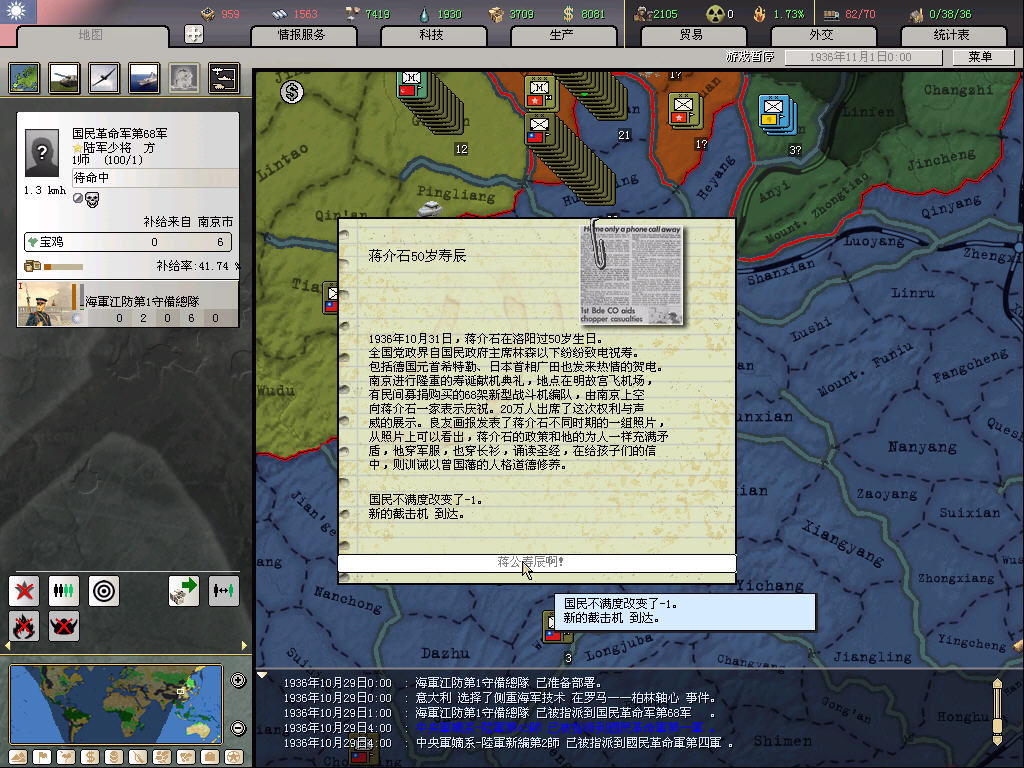This screenshot has width=1024, height=768.
Task: Click the supply crate with green arrow
Action: tap(184, 591)
